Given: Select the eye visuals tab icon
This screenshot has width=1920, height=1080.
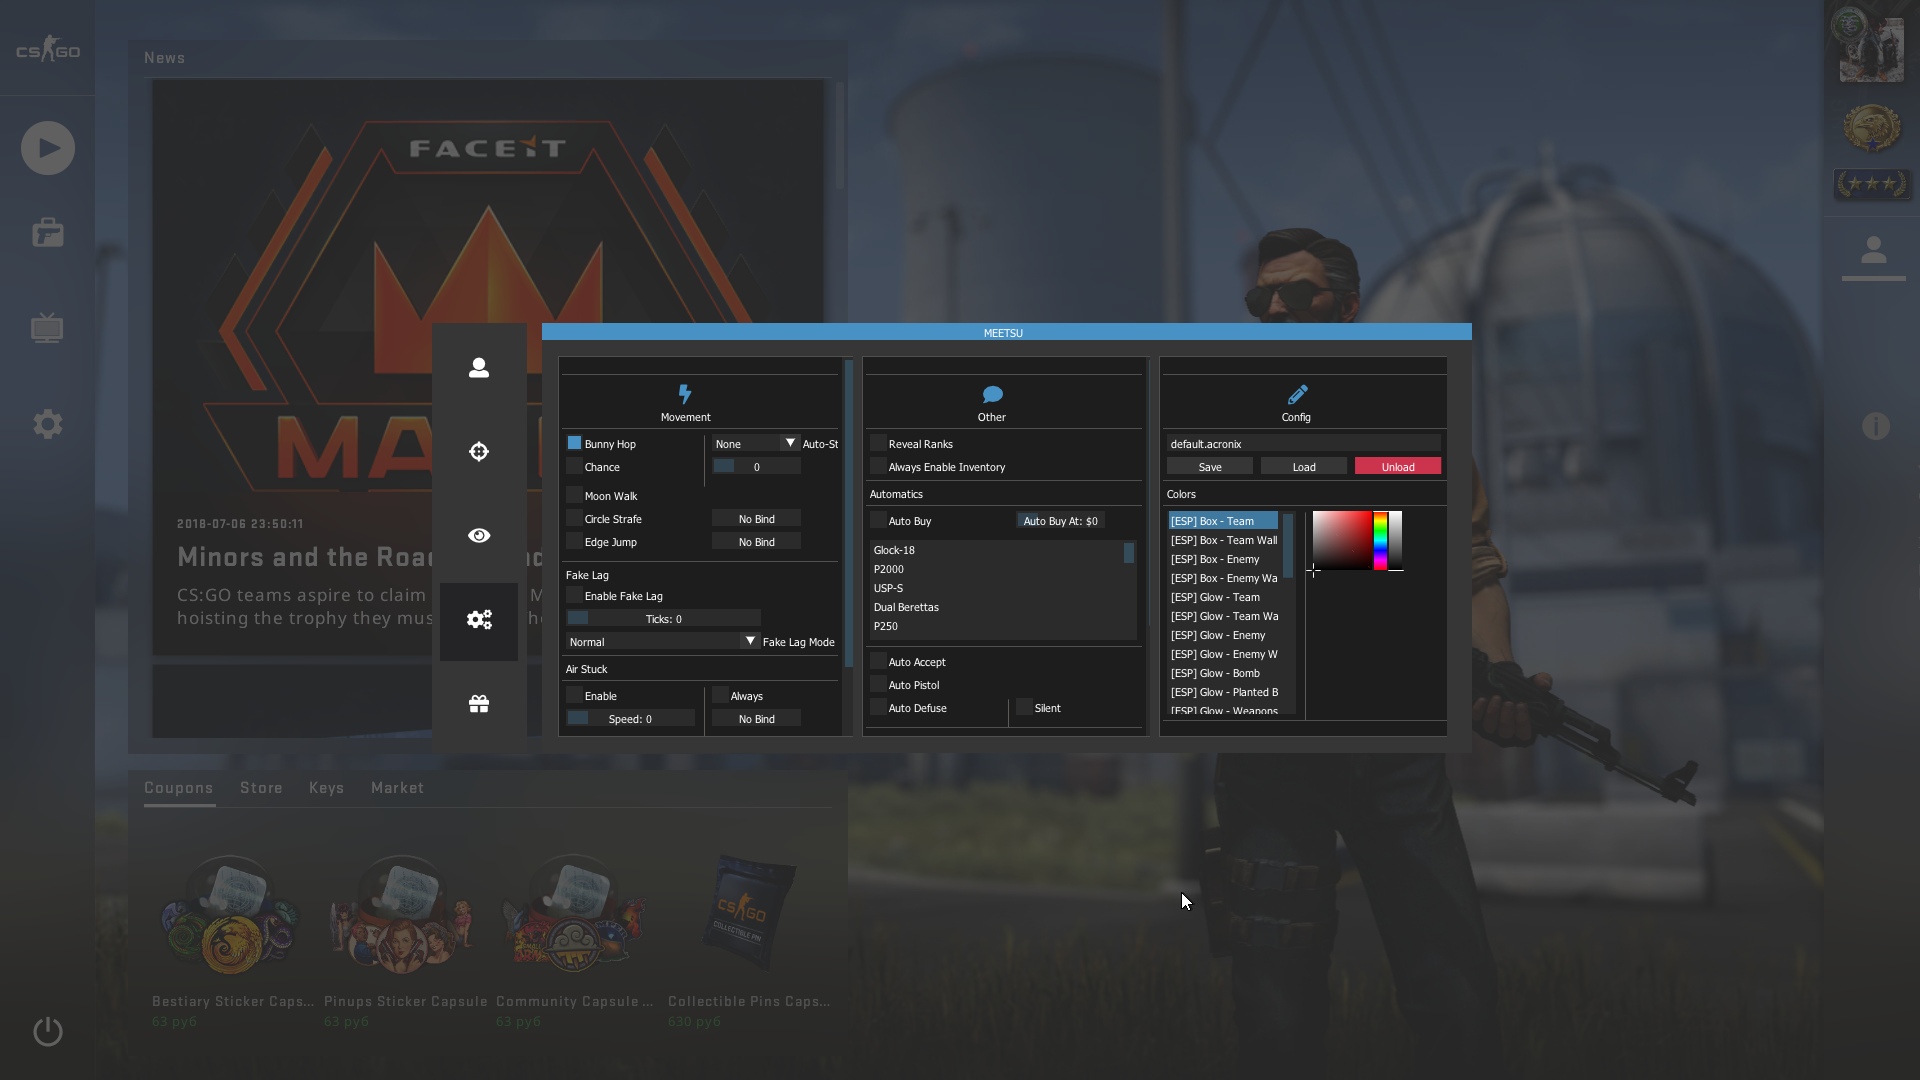Looking at the screenshot, I should (x=479, y=536).
